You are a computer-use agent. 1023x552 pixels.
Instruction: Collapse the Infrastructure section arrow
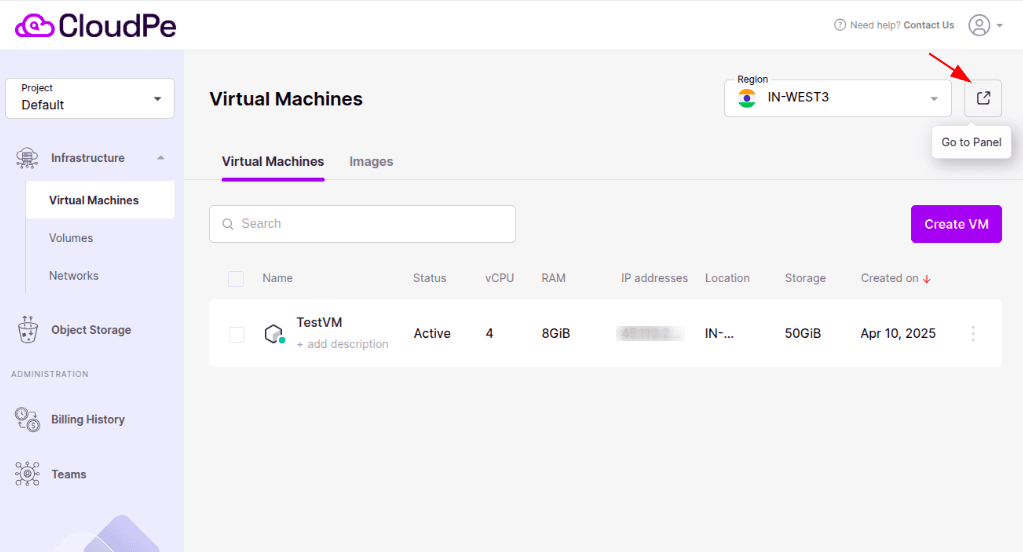(160, 158)
